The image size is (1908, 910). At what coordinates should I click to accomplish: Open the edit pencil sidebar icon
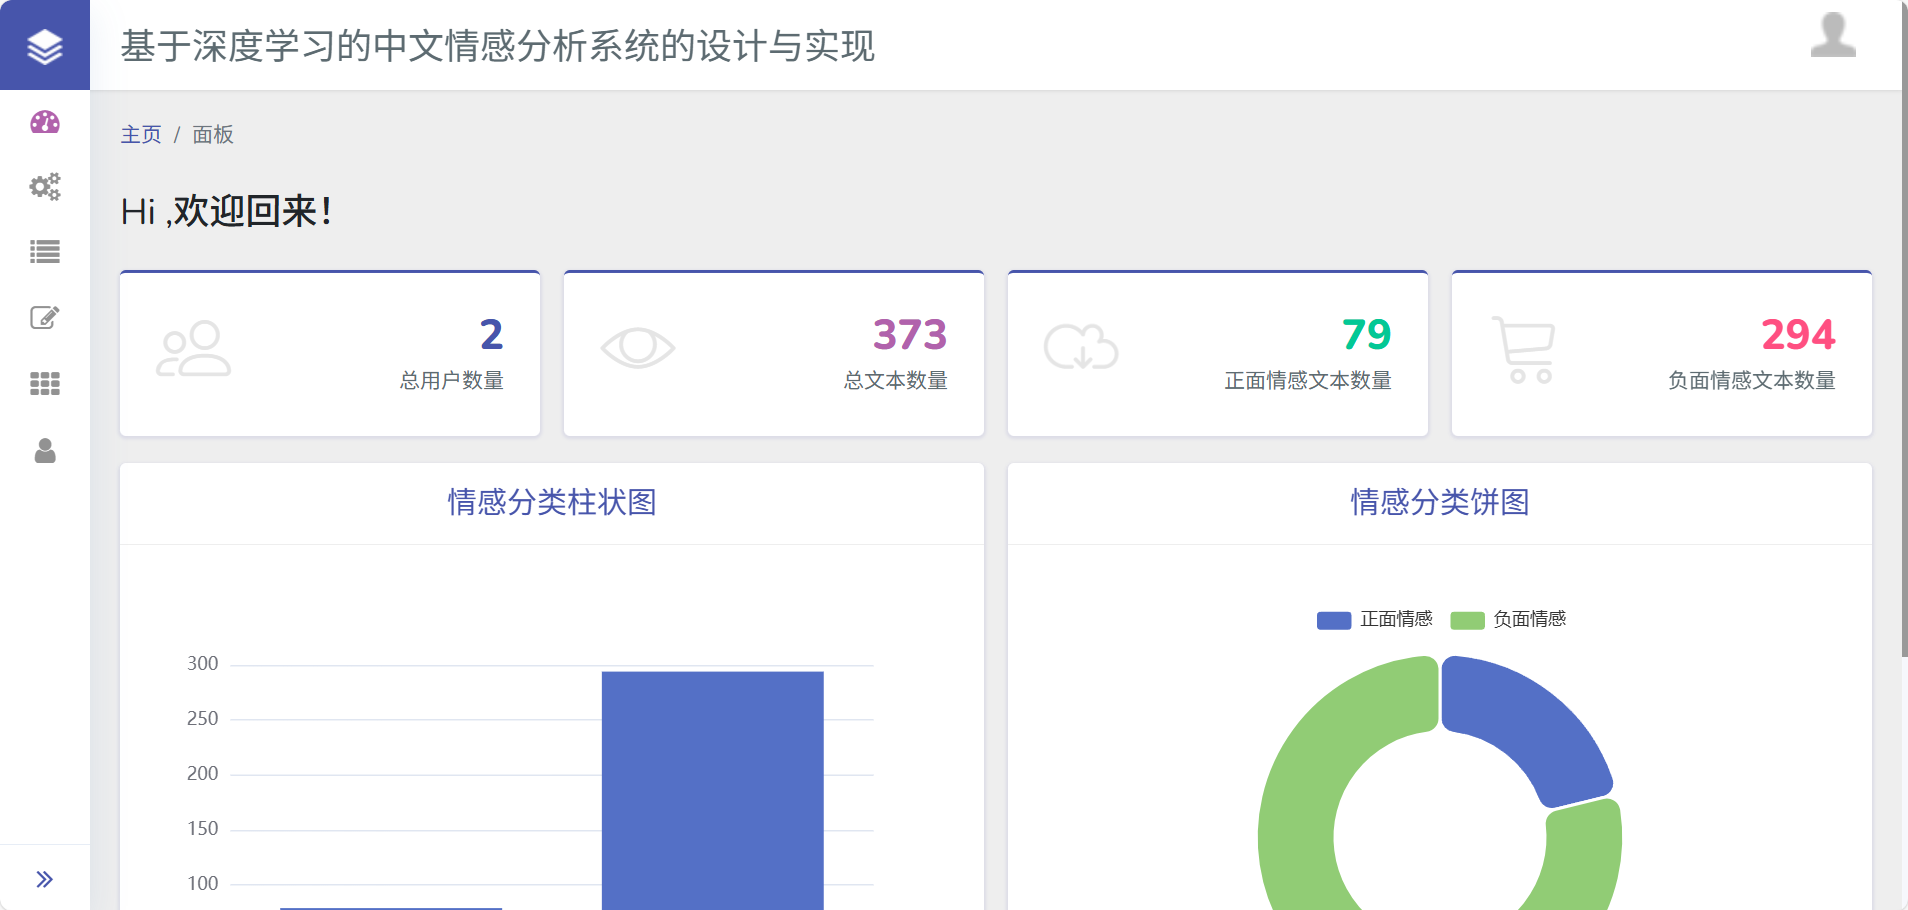pos(45,318)
